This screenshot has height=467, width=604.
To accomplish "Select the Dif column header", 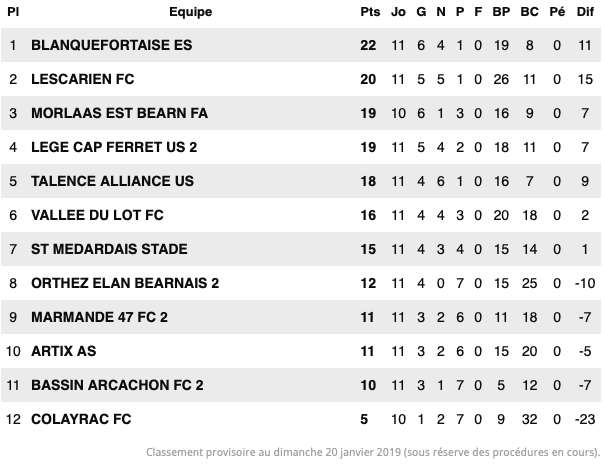I will point(585,12).
